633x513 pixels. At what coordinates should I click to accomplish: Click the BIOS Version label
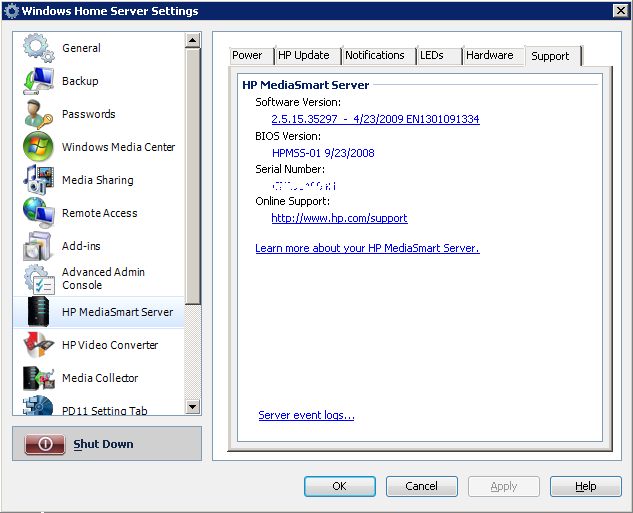pyautogui.click(x=288, y=136)
